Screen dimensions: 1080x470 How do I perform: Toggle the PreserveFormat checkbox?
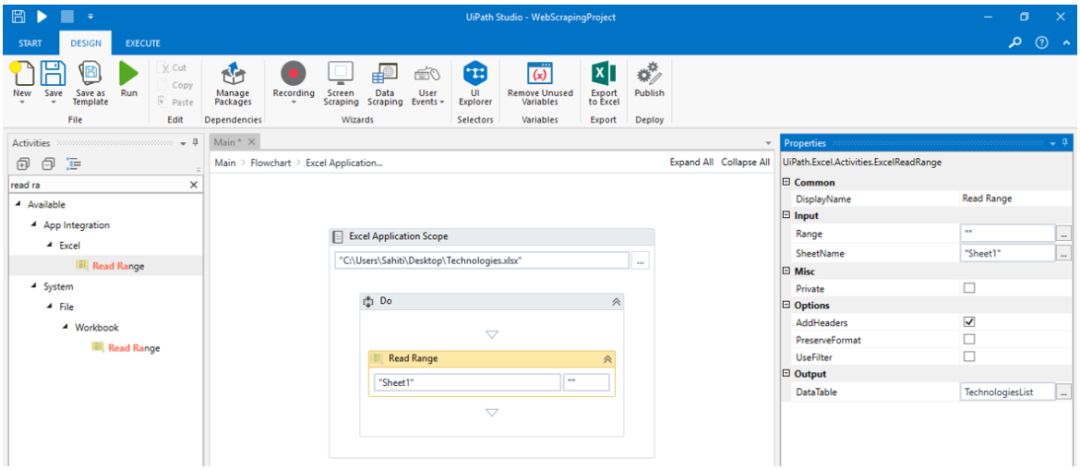(969, 339)
